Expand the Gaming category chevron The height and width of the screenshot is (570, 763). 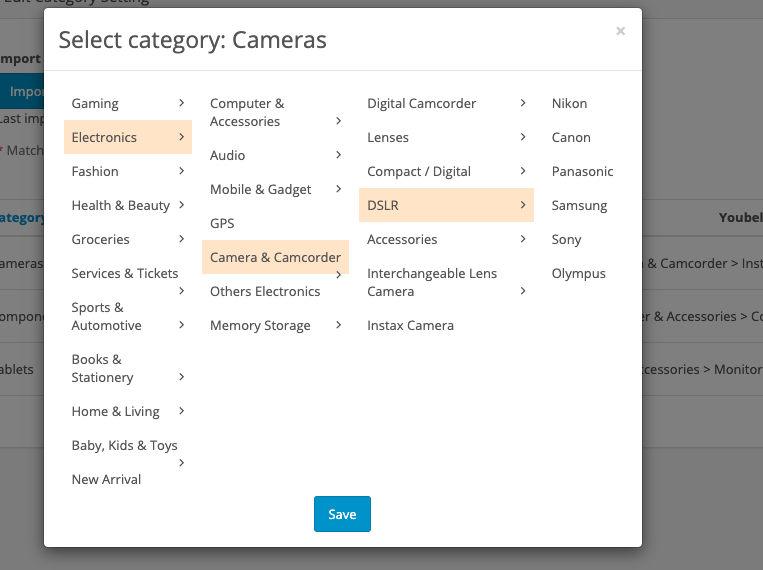(181, 103)
